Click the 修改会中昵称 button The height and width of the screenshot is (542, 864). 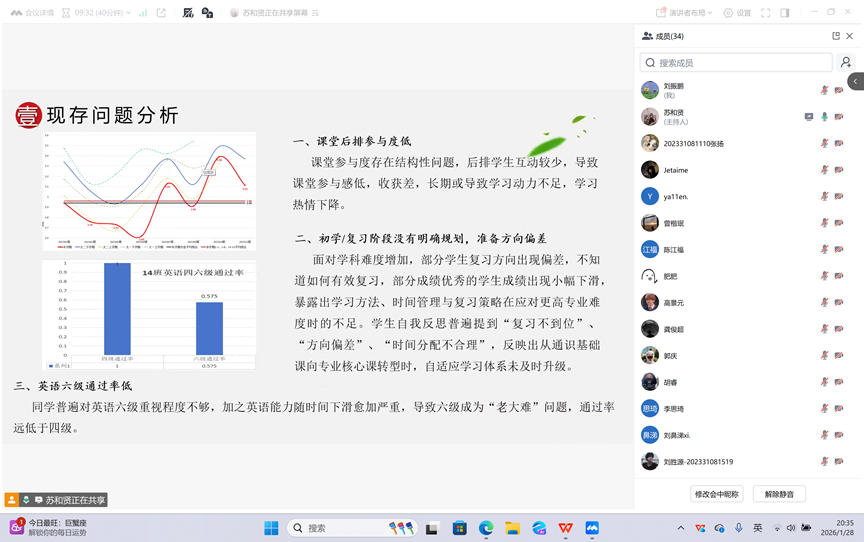click(x=717, y=494)
